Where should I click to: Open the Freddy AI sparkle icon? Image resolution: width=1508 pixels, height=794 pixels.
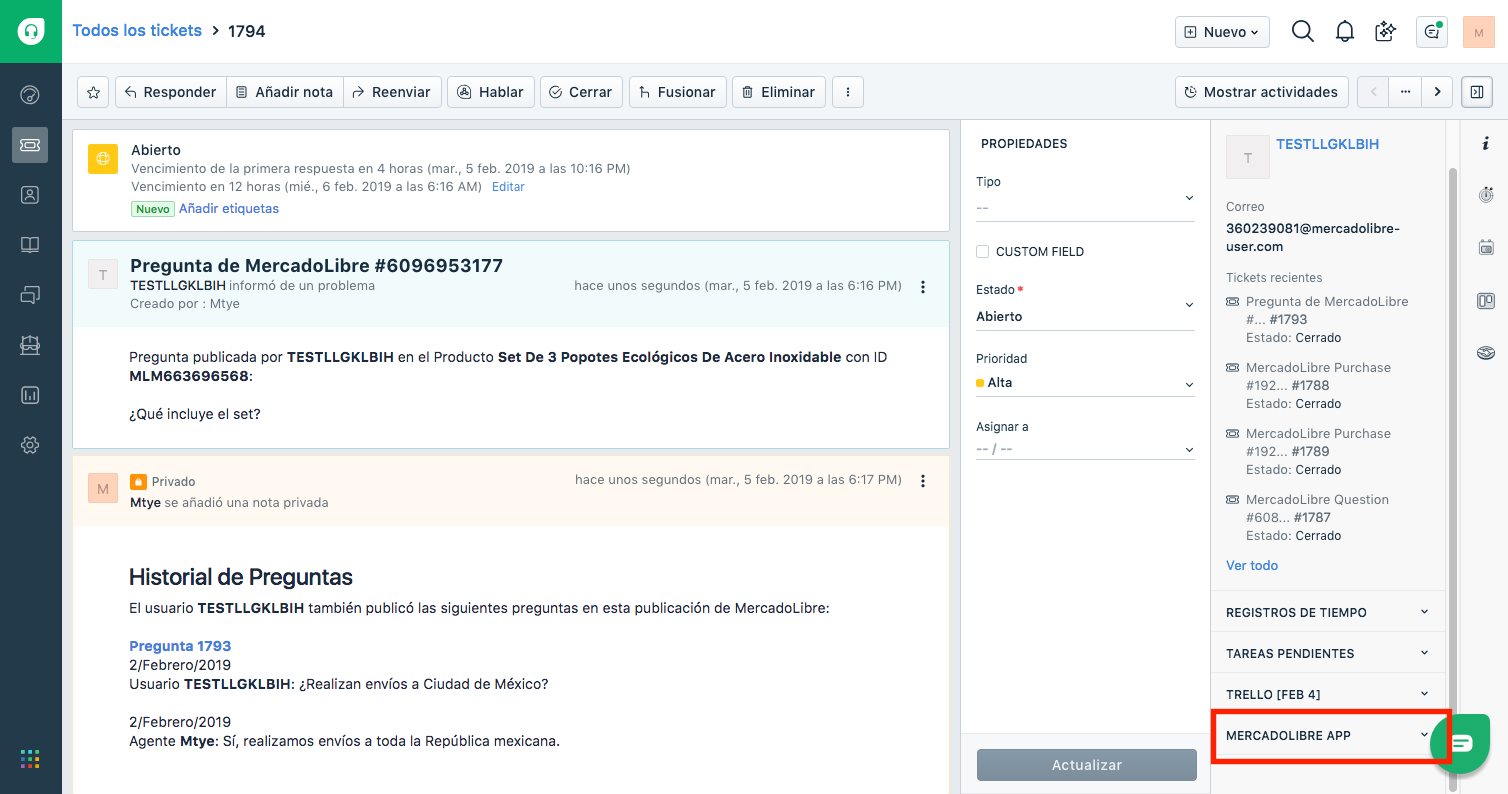click(1386, 31)
